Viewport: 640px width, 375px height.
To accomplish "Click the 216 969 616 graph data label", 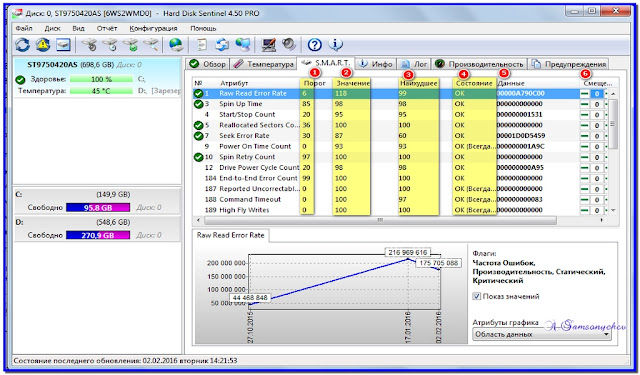I will click(x=408, y=253).
